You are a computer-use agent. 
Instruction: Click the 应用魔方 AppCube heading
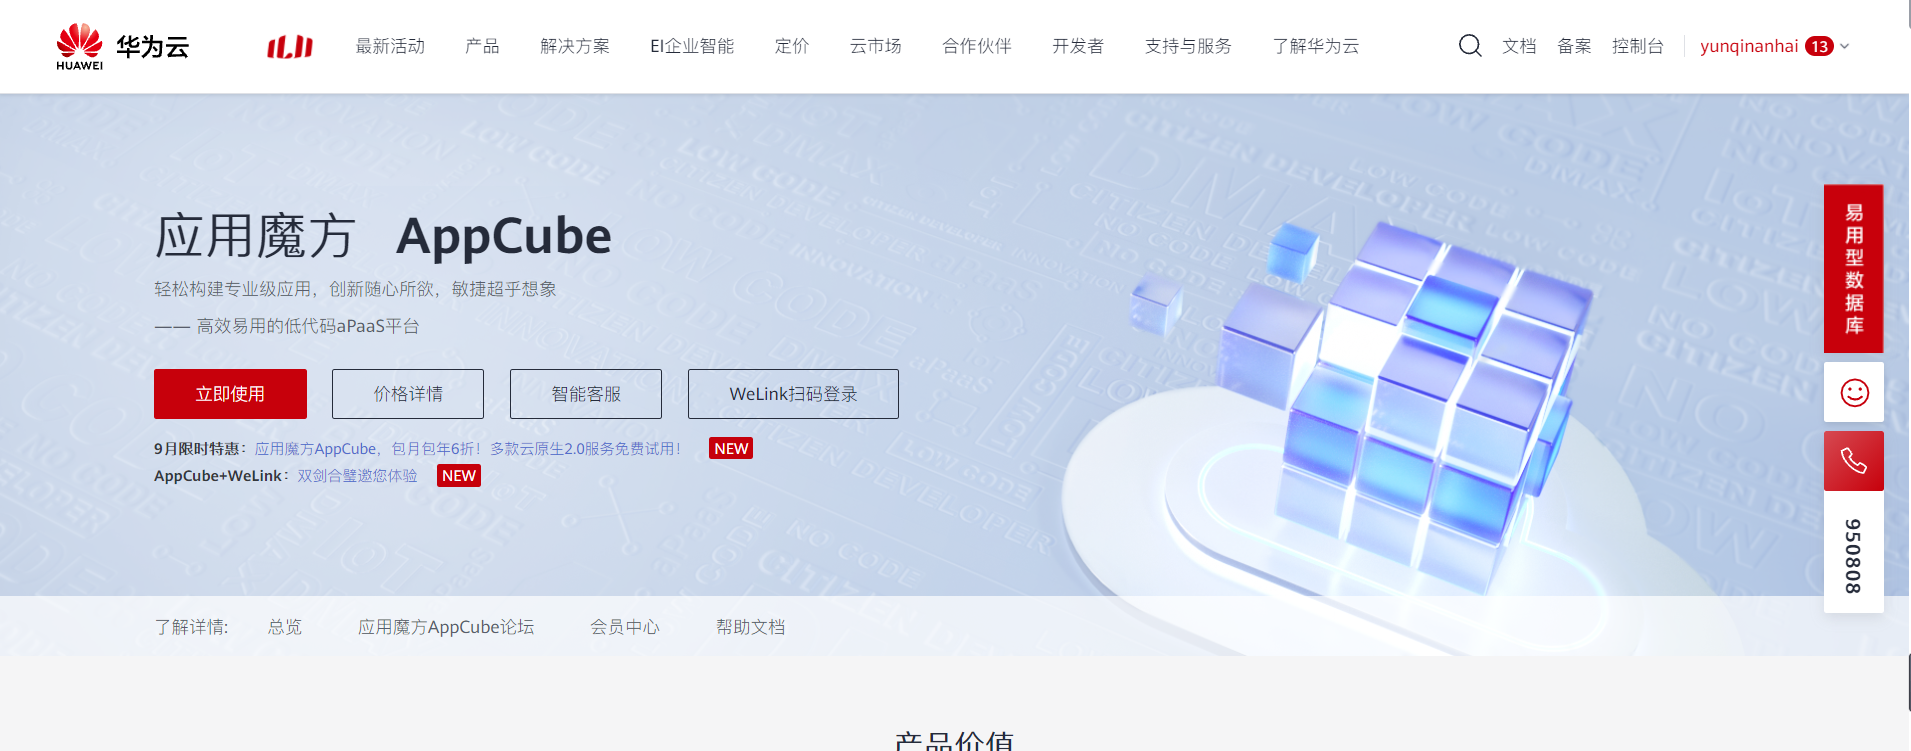point(383,236)
